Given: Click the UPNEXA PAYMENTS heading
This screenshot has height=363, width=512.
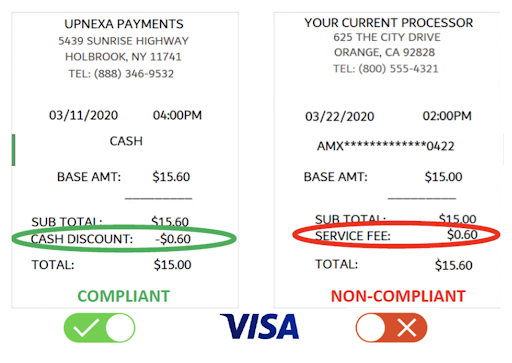Looking at the screenshot, I should (x=124, y=24).
